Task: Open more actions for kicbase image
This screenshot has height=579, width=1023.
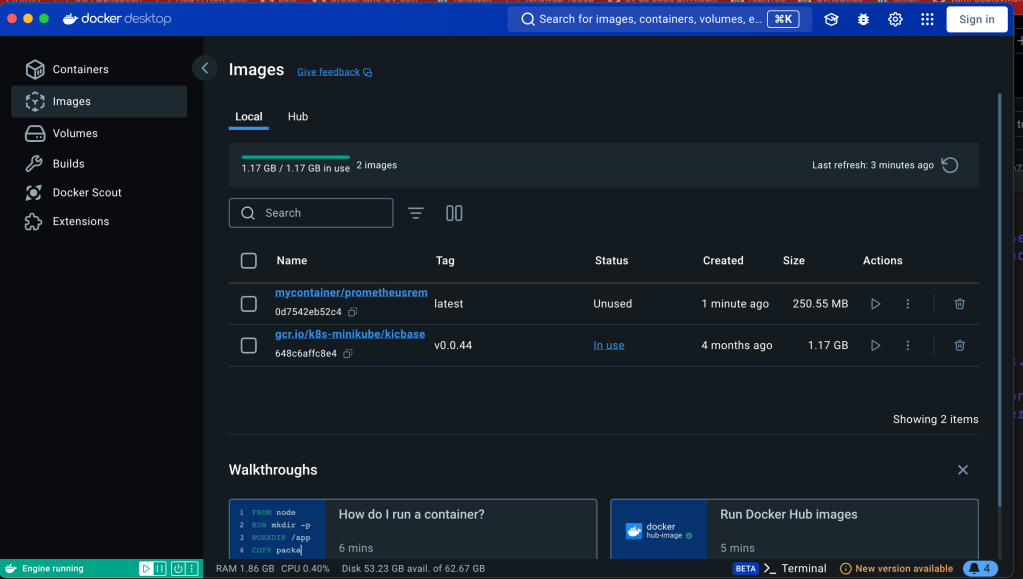Action: pos(908,345)
